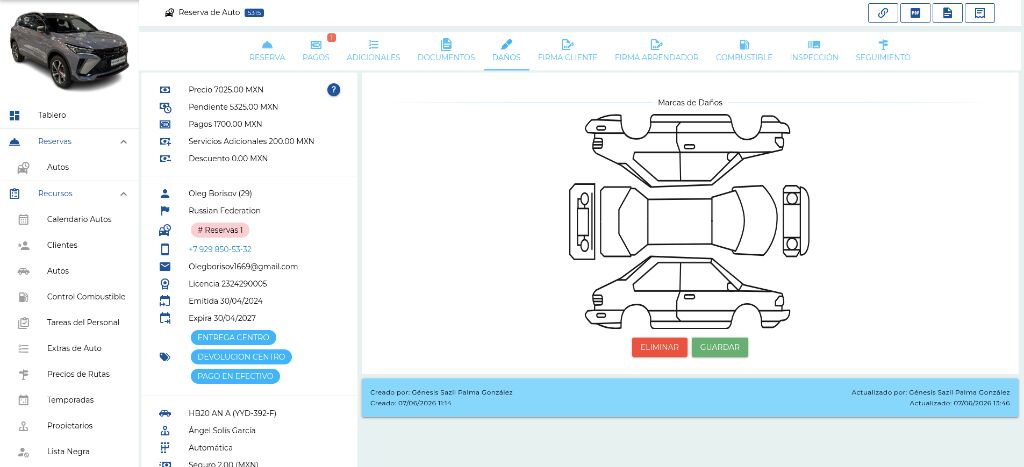Click the Descuento 0.00 MXN text
1024x467 pixels.
tap(228, 158)
